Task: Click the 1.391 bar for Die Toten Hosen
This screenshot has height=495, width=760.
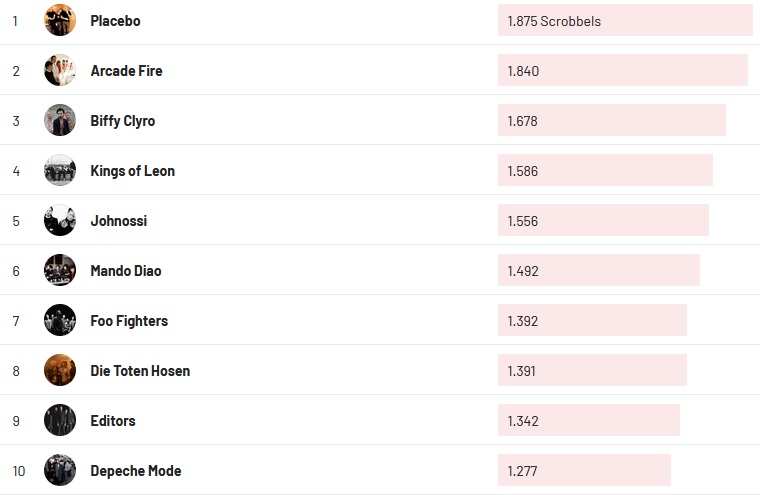Action: coord(592,371)
